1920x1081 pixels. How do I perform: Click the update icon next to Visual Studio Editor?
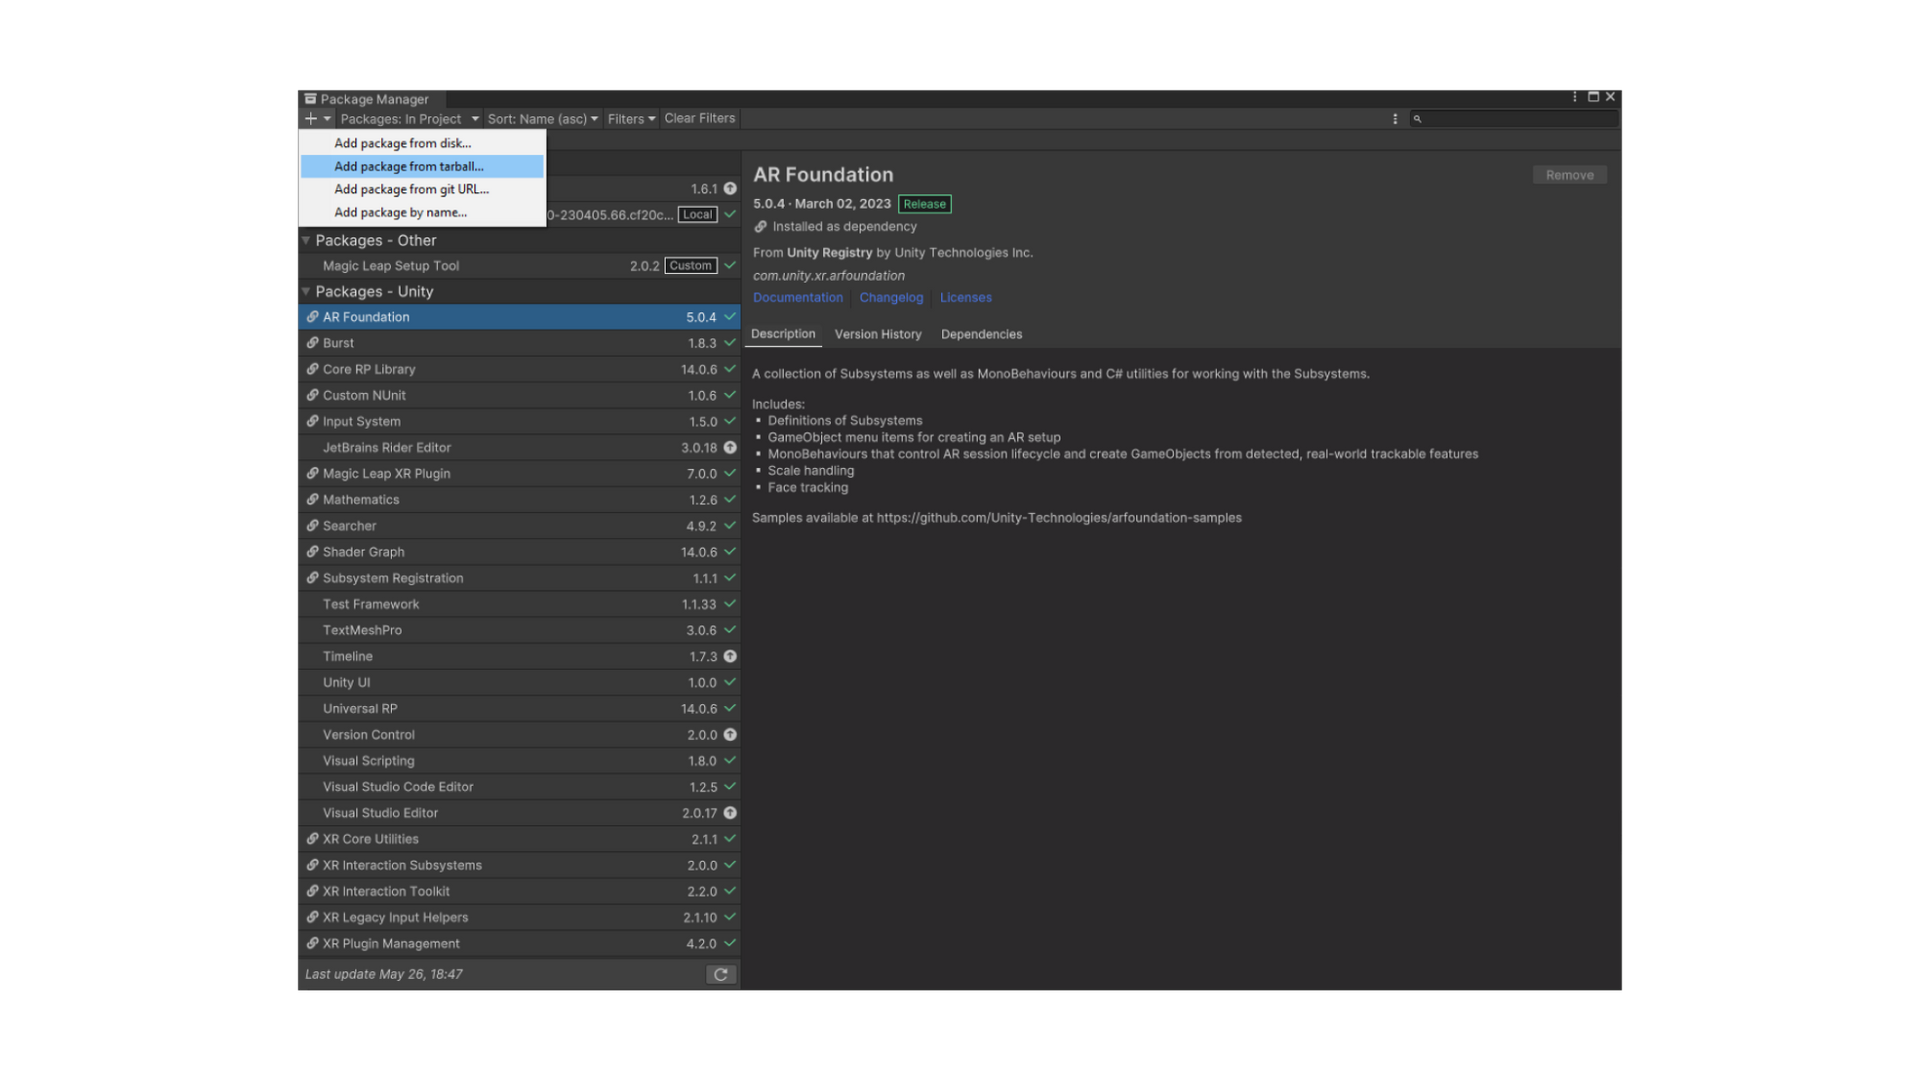(x=730, y=813)
